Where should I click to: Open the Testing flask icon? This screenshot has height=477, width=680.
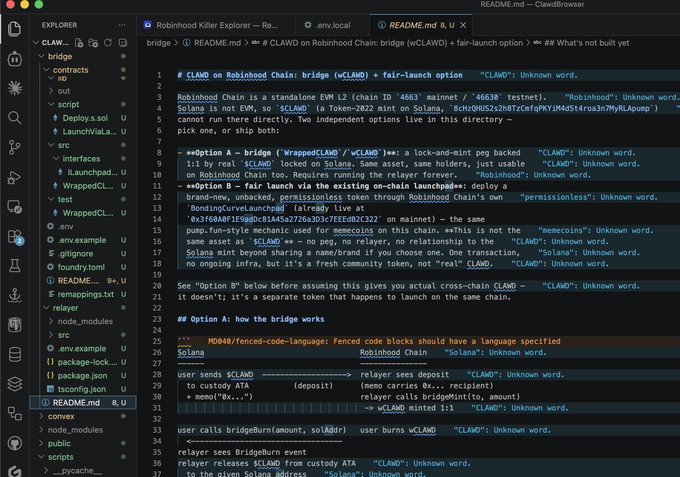point(14,266)
